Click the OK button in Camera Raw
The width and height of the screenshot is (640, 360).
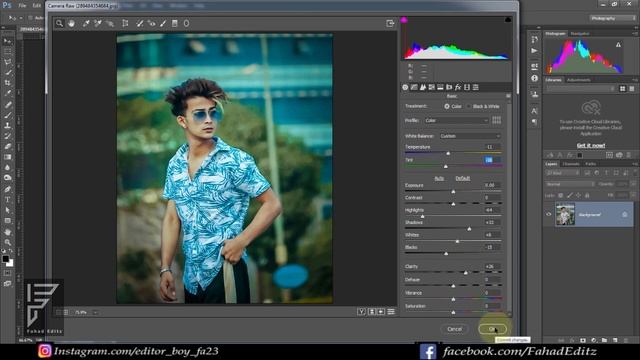(x=492, y=329)
